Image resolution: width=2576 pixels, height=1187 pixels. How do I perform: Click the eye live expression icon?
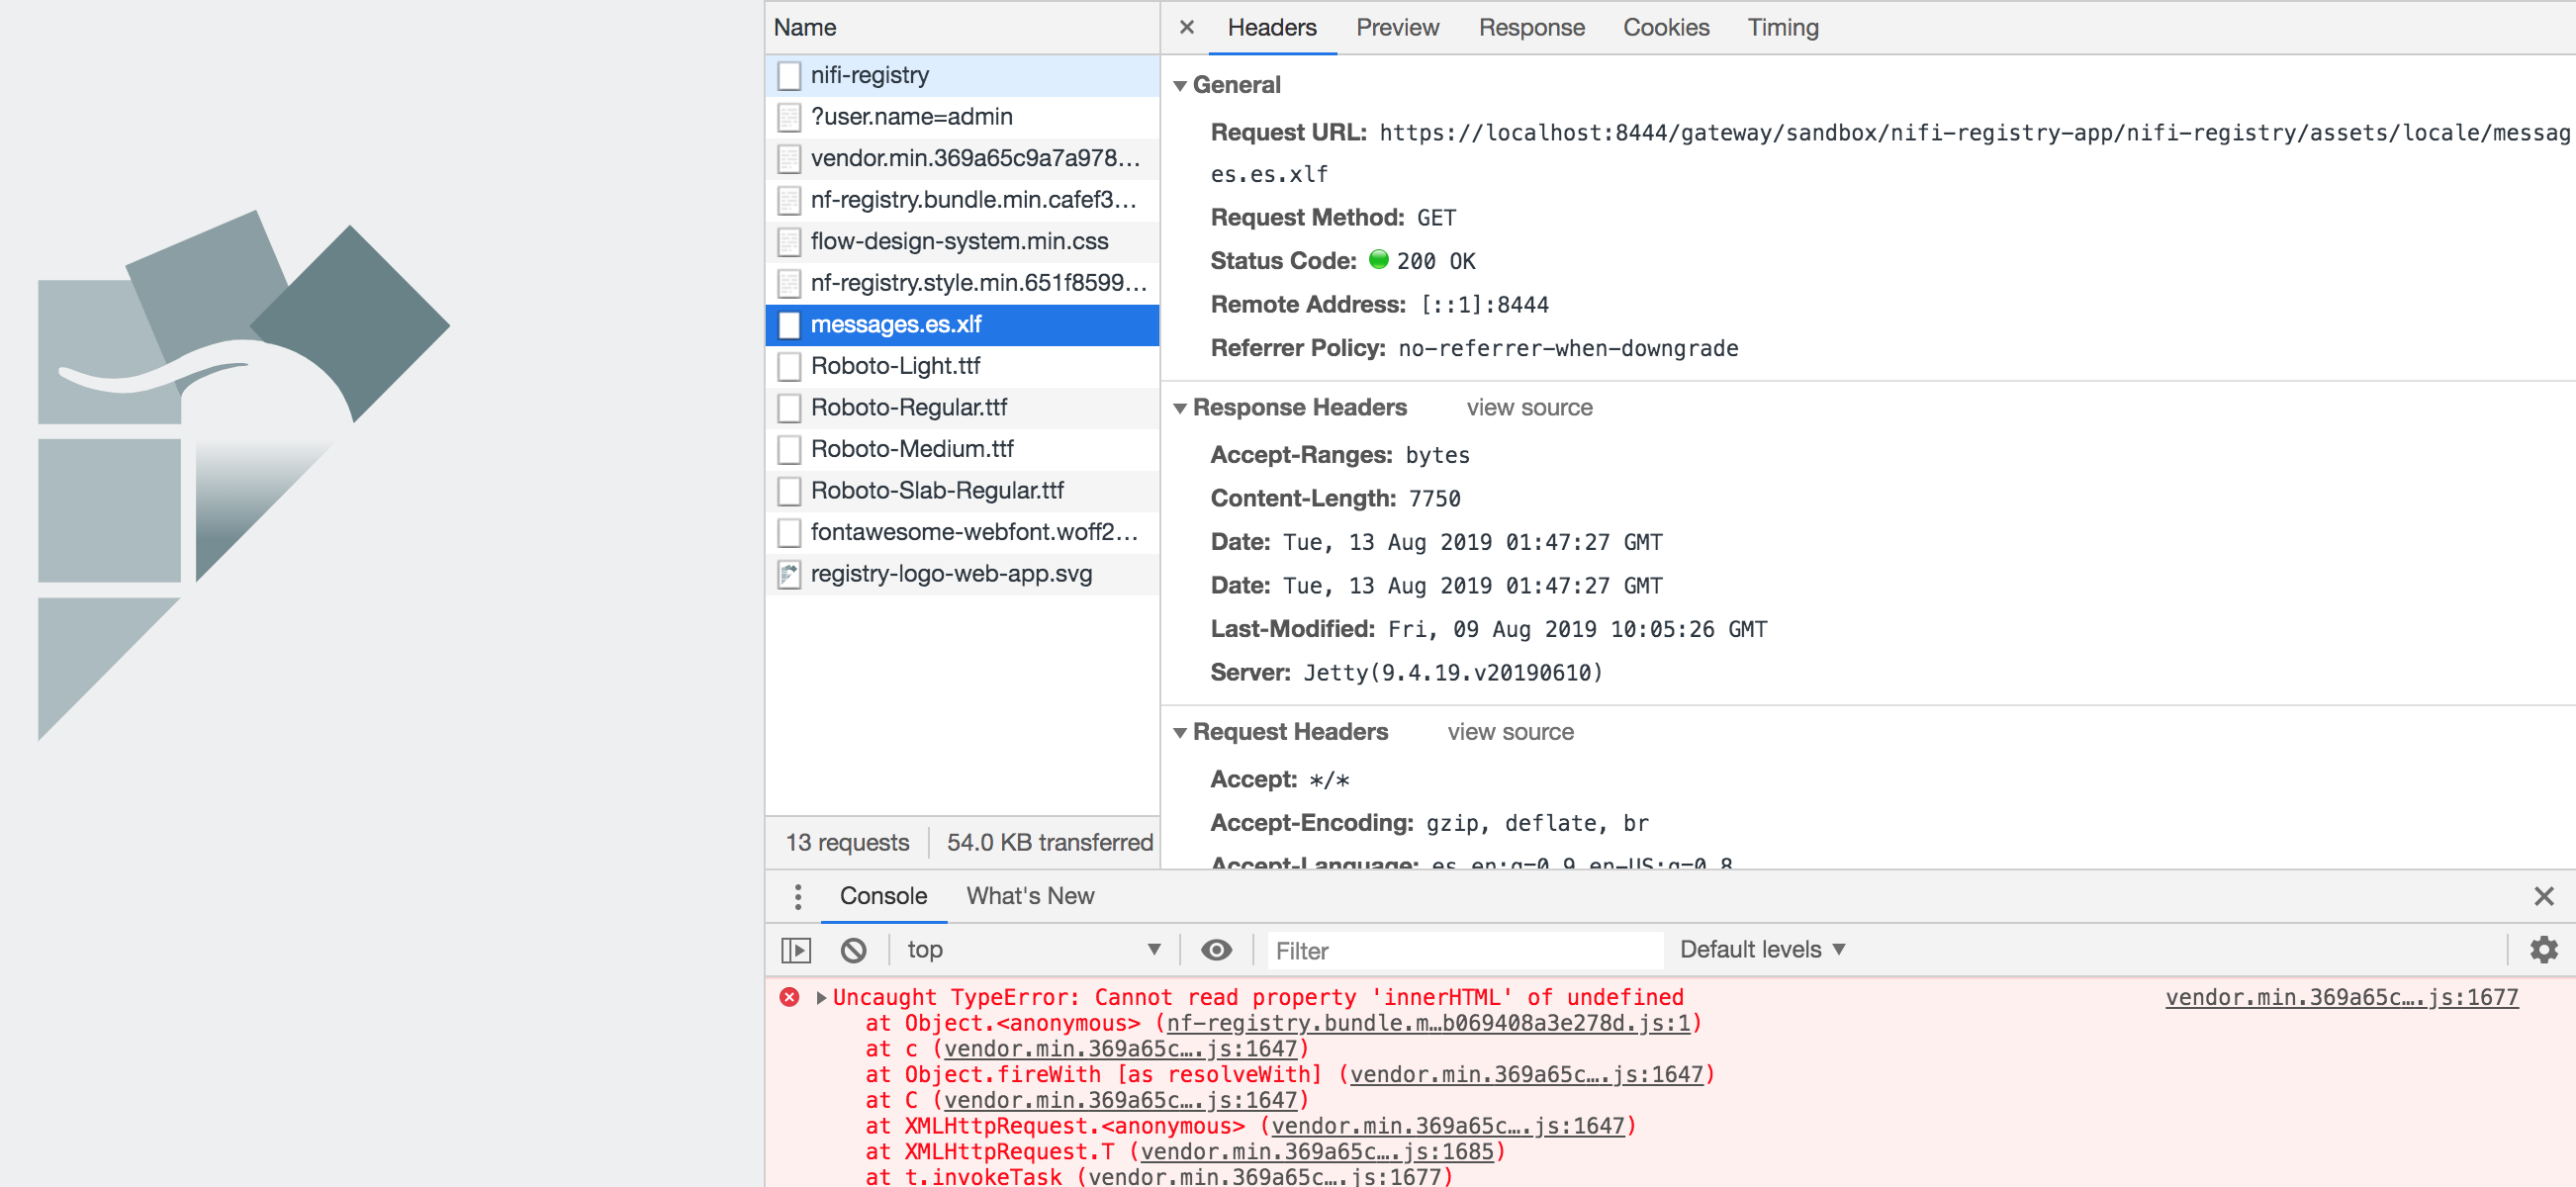[1215, 949]
